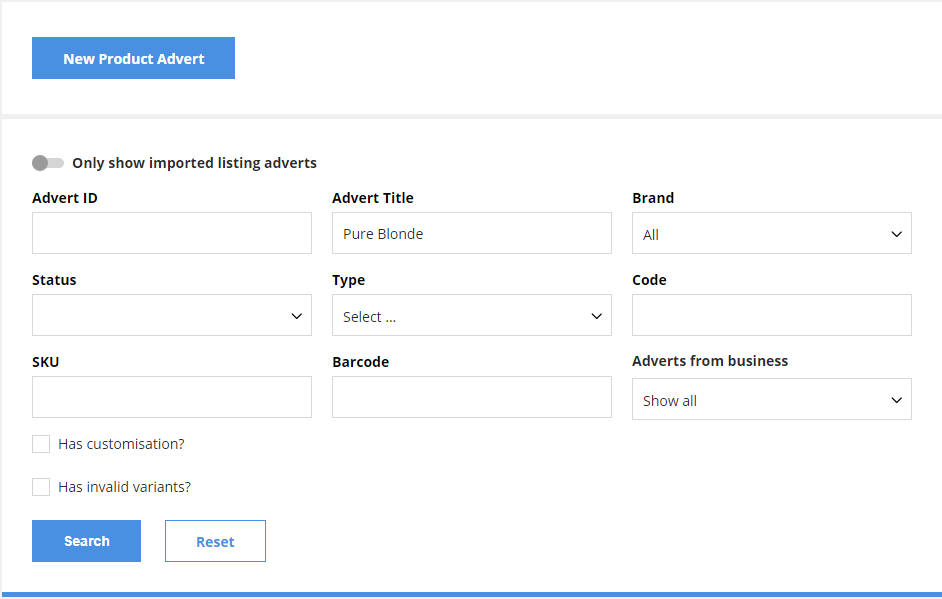942x599 pixels.
Task: Expand the Type Select dropdown
Action: (x=472, y=315)
